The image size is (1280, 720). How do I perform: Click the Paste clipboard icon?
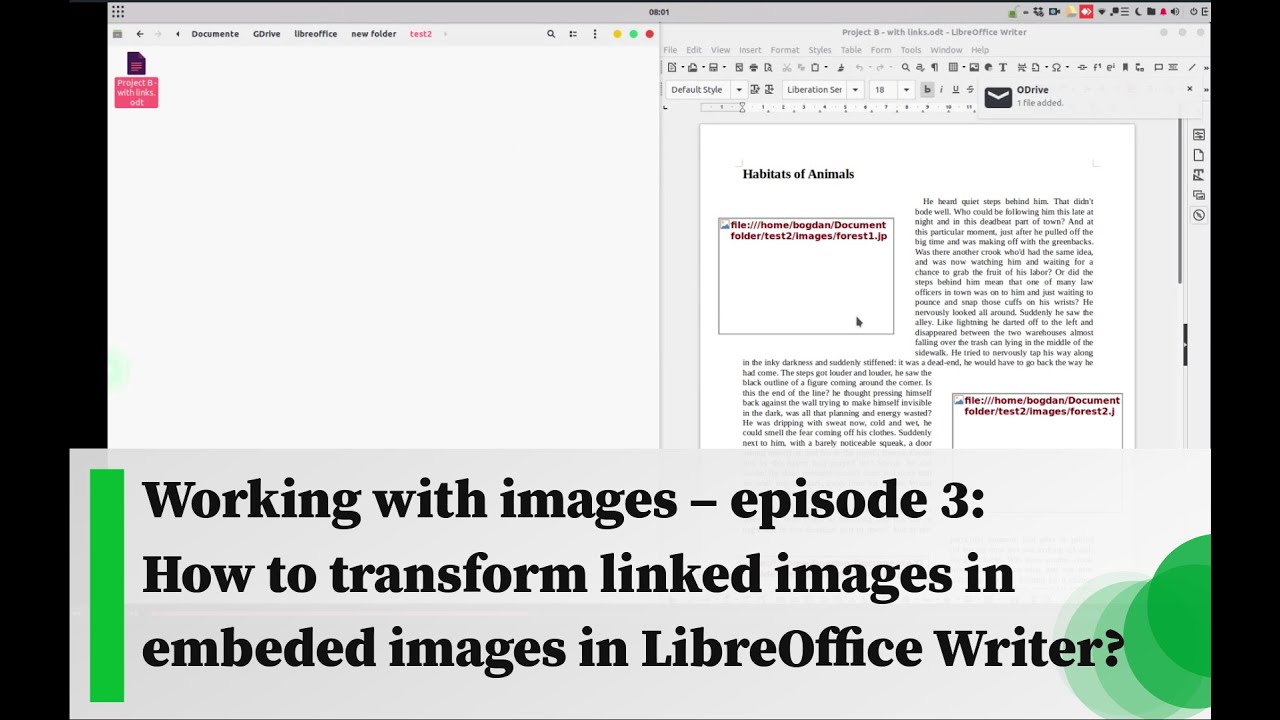[815, 67]
